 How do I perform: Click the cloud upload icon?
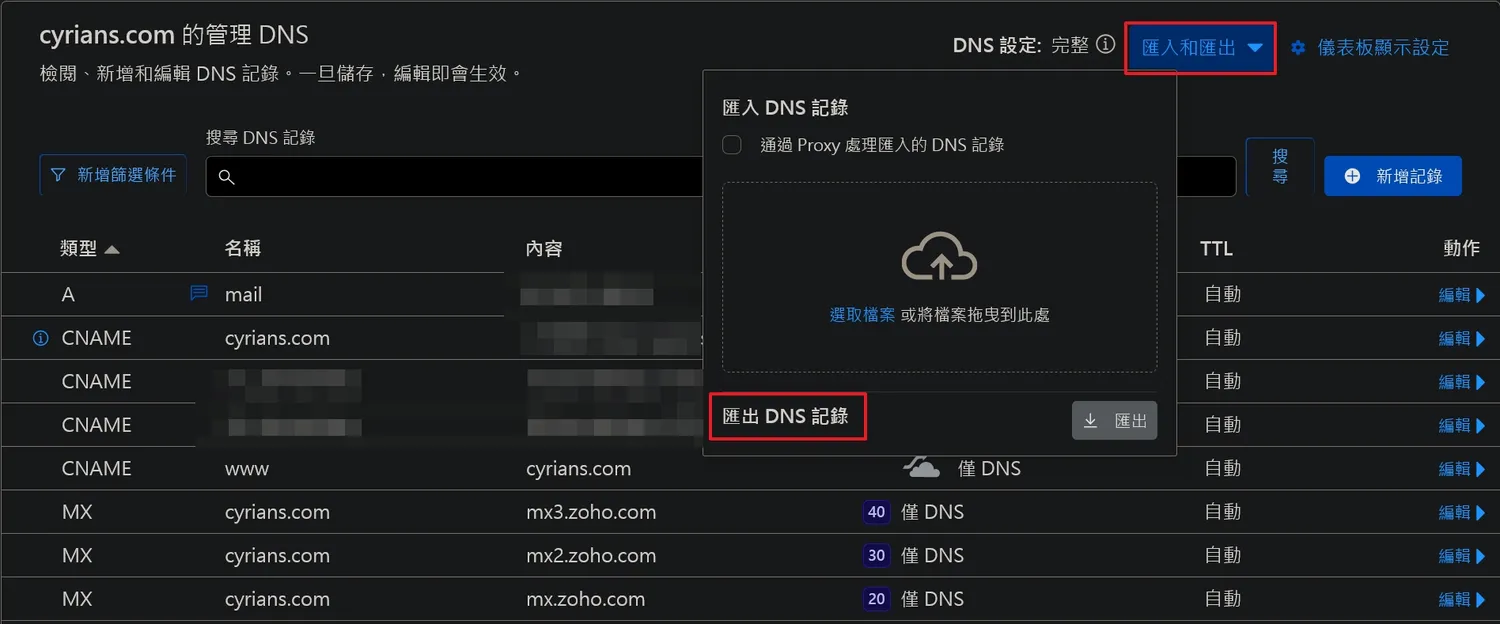coord(939,259)
